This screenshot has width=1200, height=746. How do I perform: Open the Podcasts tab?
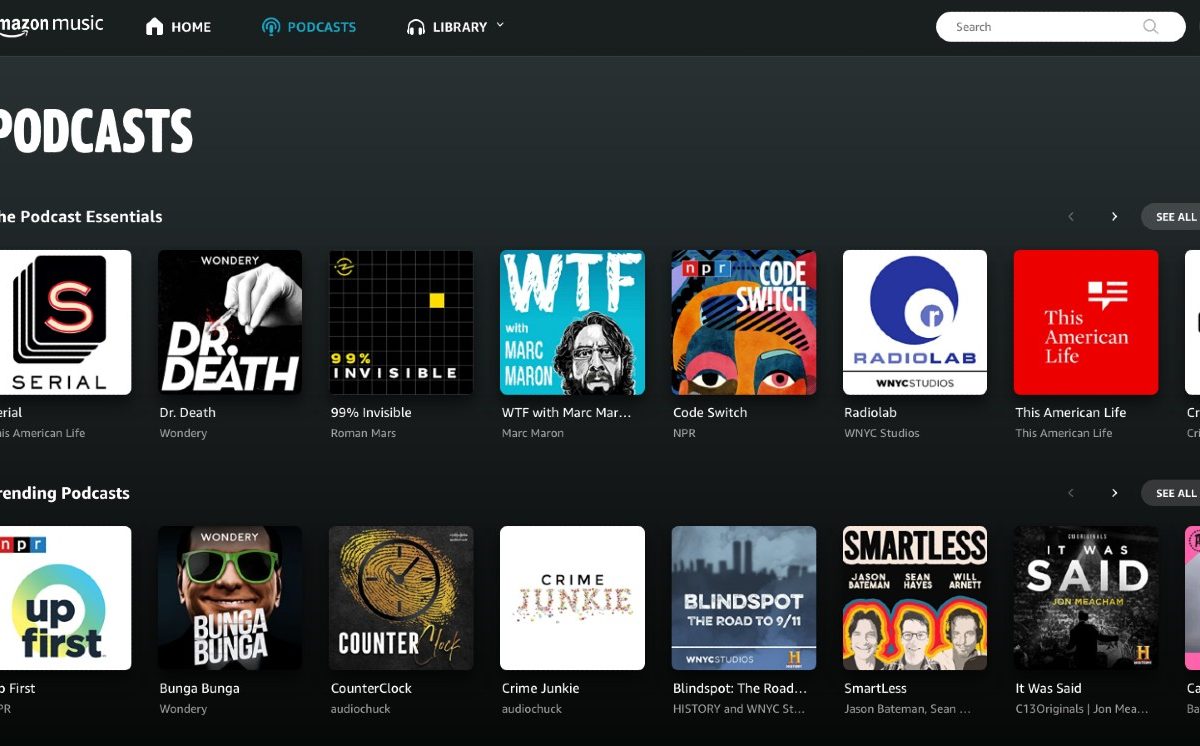[x=308, y=27]
